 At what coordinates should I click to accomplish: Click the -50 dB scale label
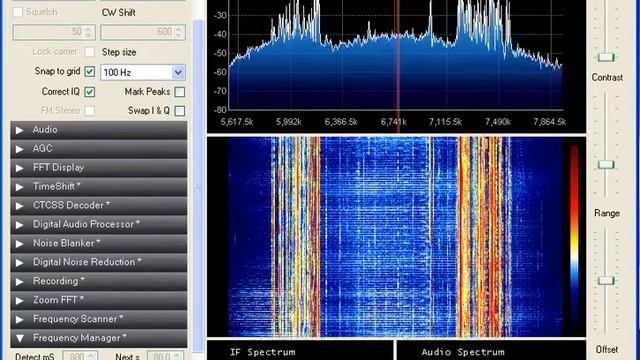click(220, 53)
